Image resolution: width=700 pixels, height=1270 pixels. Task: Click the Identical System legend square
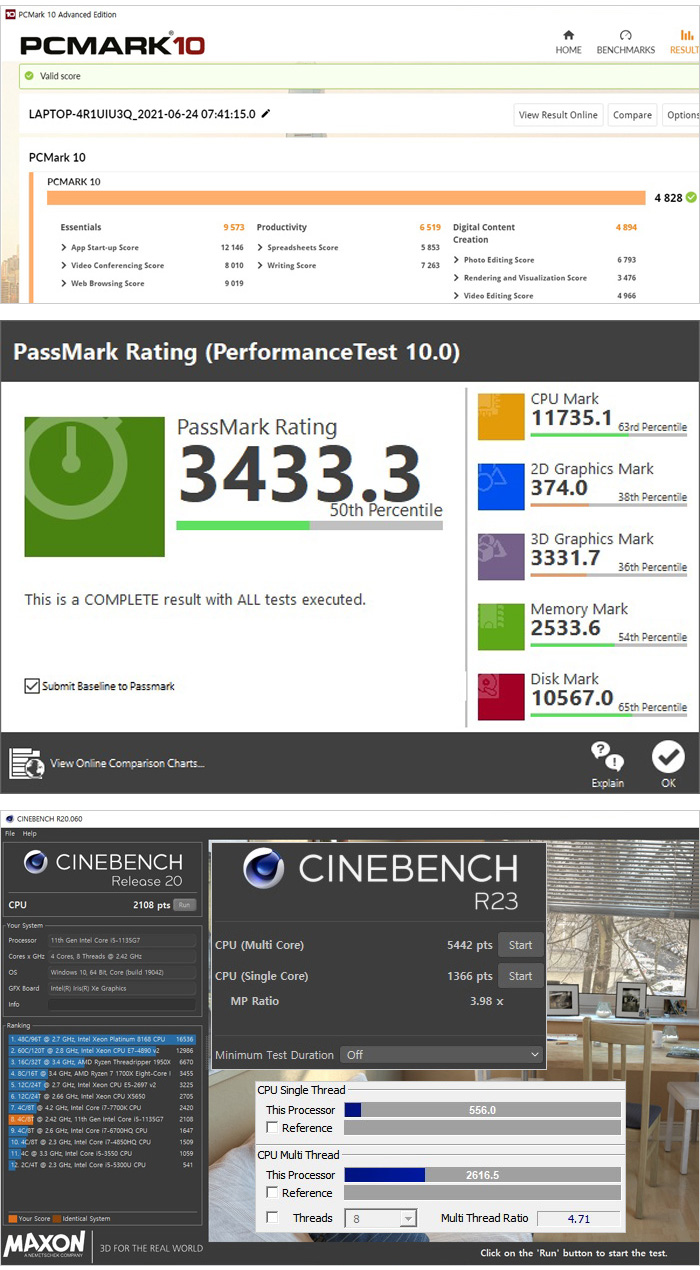[x=57, y=1219]
